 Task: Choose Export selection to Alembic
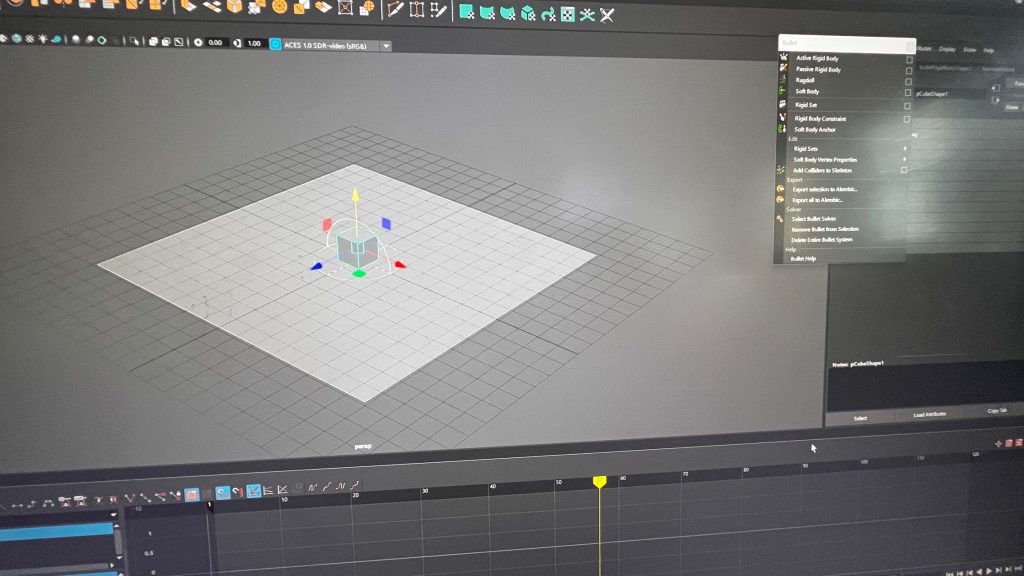825,189
